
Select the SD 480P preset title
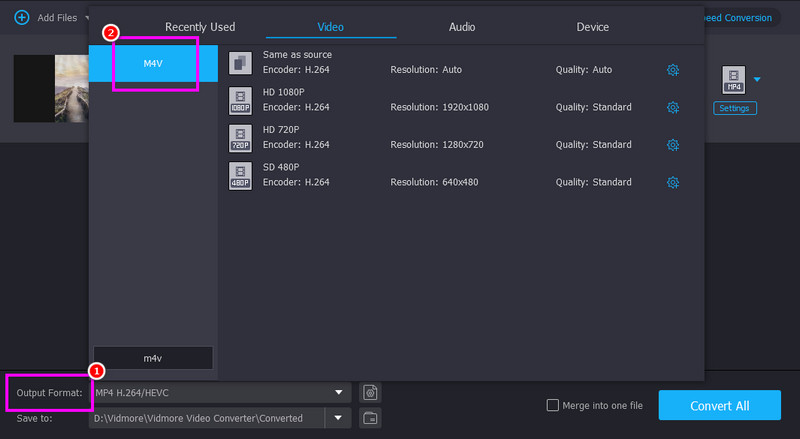[x=281, y=167]
